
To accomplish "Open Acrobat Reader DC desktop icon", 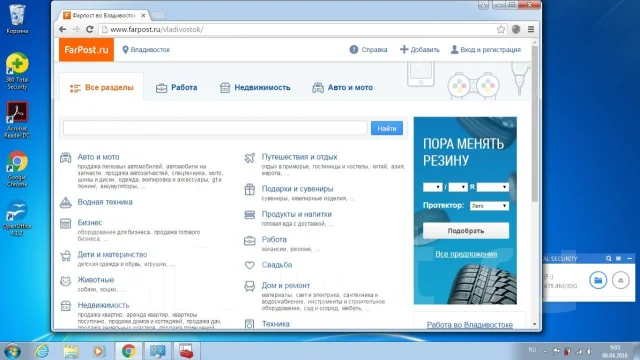I will [17, 120].
